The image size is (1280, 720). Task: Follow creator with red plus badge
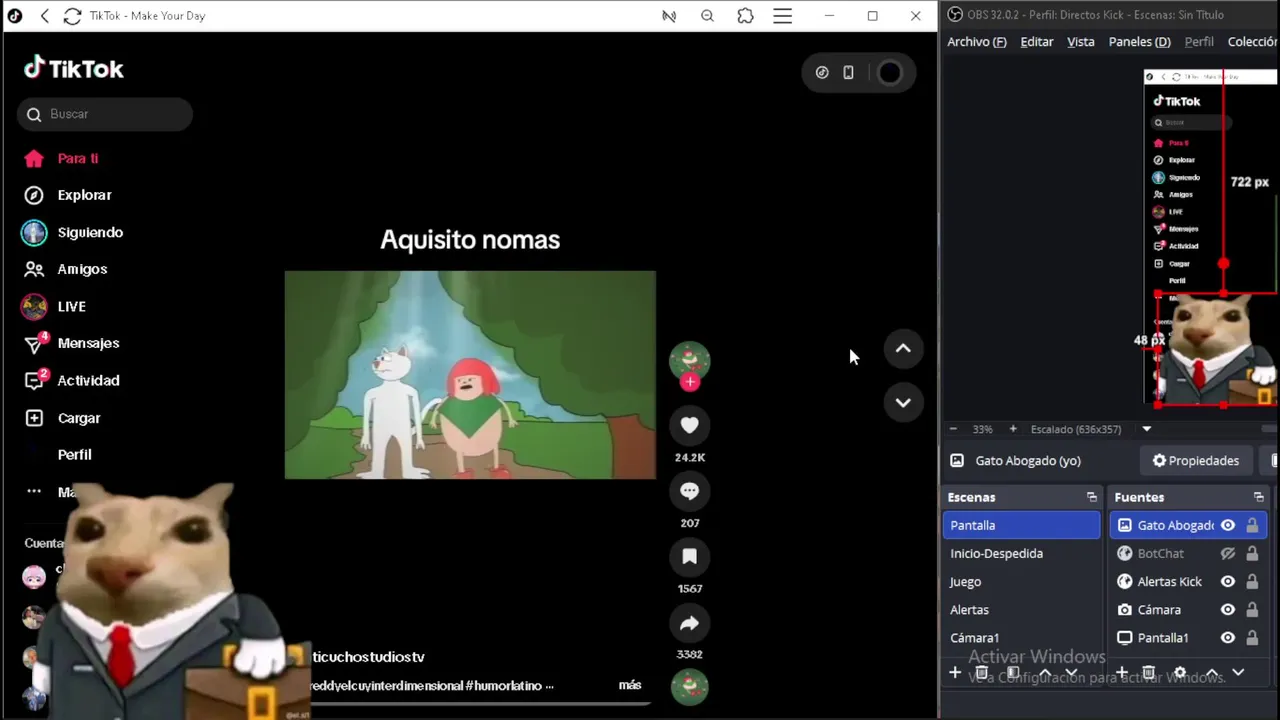coord(689,382)
